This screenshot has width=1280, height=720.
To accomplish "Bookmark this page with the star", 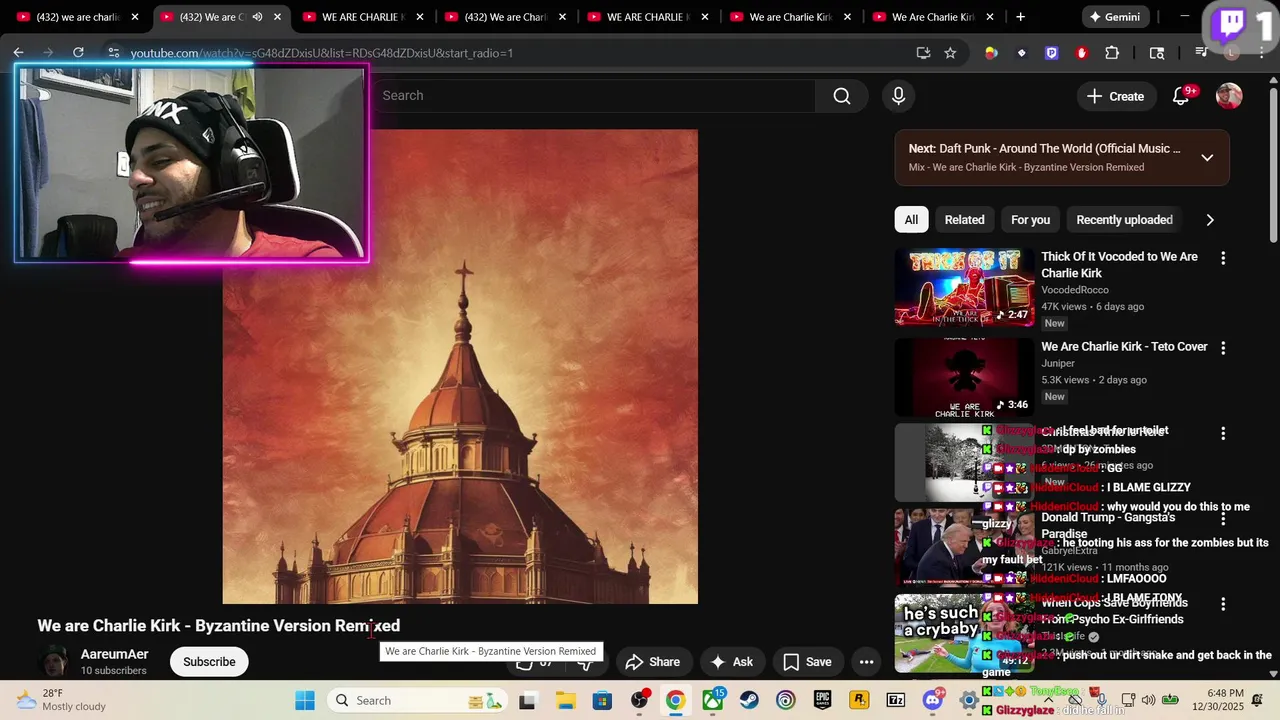I will click(950, 52).
